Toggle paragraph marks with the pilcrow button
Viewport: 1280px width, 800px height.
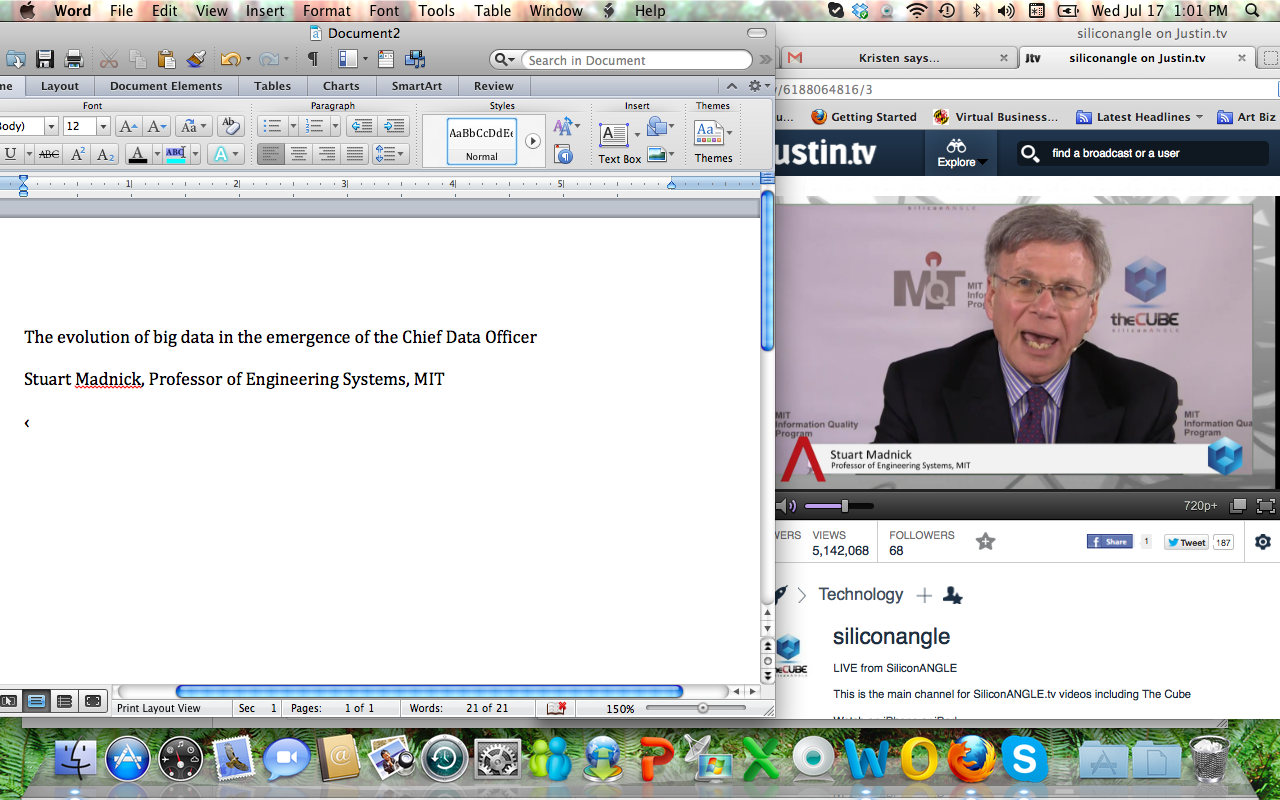tap(313, 59)
